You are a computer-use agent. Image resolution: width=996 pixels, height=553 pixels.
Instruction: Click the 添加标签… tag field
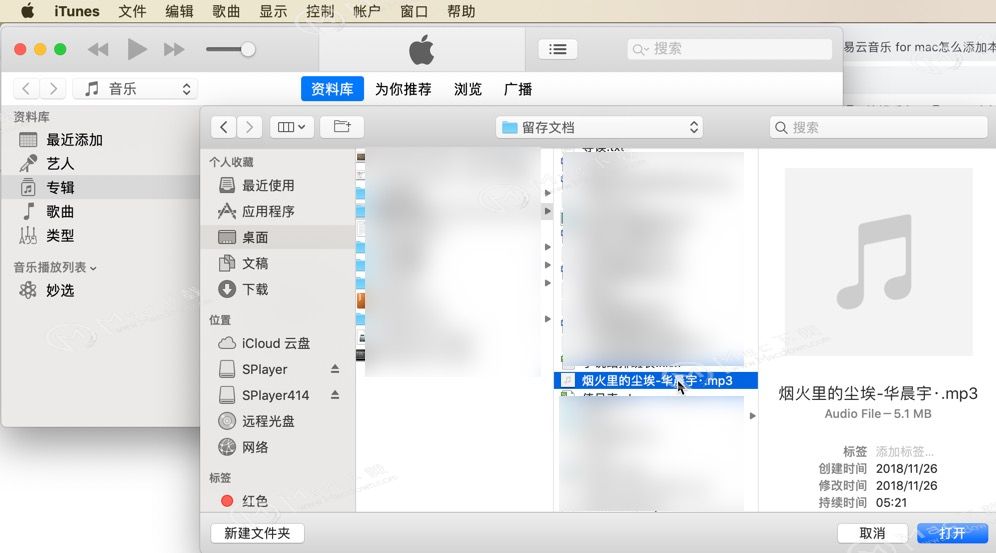[905, 452]
